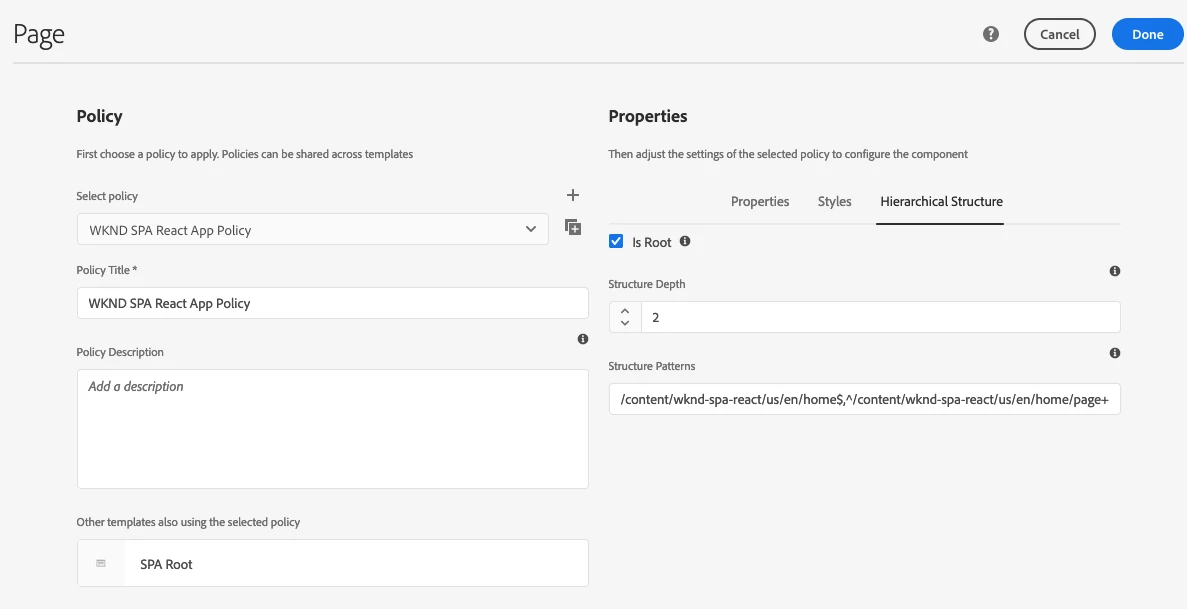Click Structure Patterns info icon

pyautogui.click(x=1115, y=353)
